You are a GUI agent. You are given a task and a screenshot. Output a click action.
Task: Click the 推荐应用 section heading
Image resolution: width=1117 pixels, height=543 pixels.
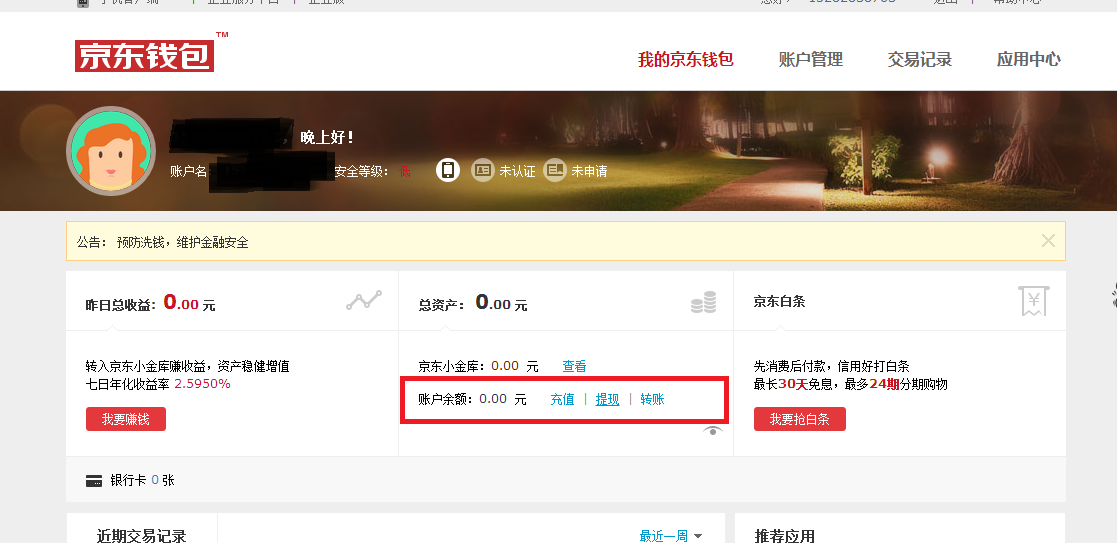(784, 536)
